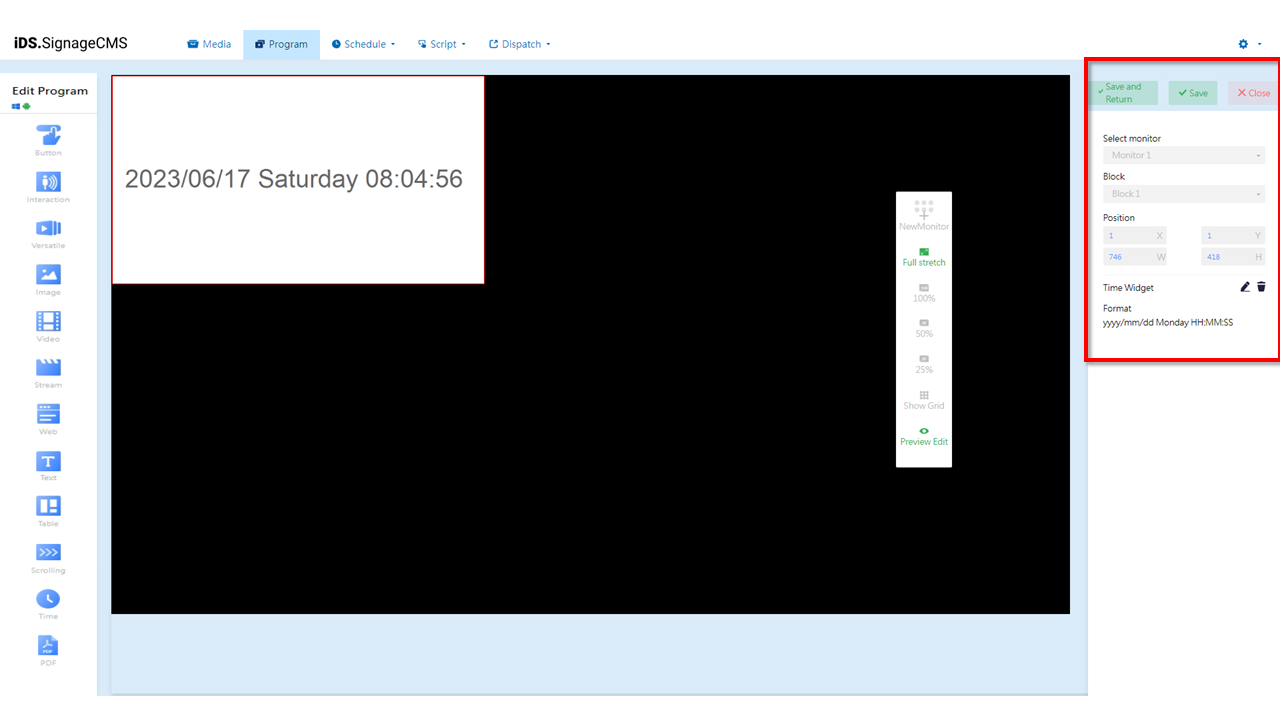Viewport: 1280px width, 720px height.
Task: Click the Save and Return button
Action: click(x=1123, y=93)
